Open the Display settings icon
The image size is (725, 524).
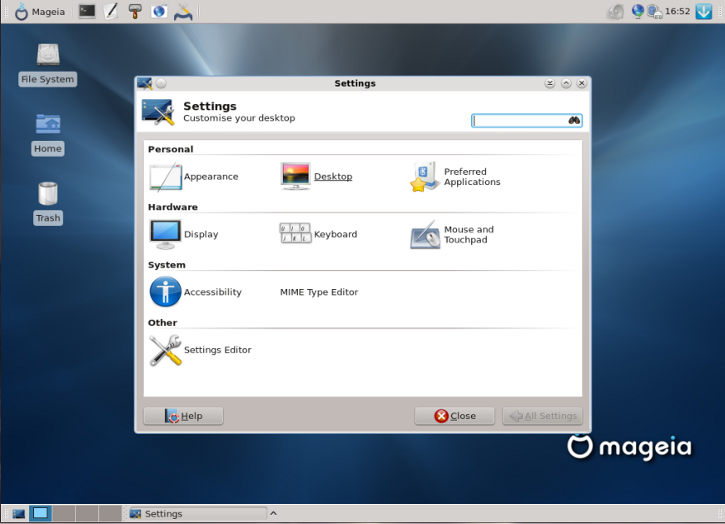coord(165,234)
